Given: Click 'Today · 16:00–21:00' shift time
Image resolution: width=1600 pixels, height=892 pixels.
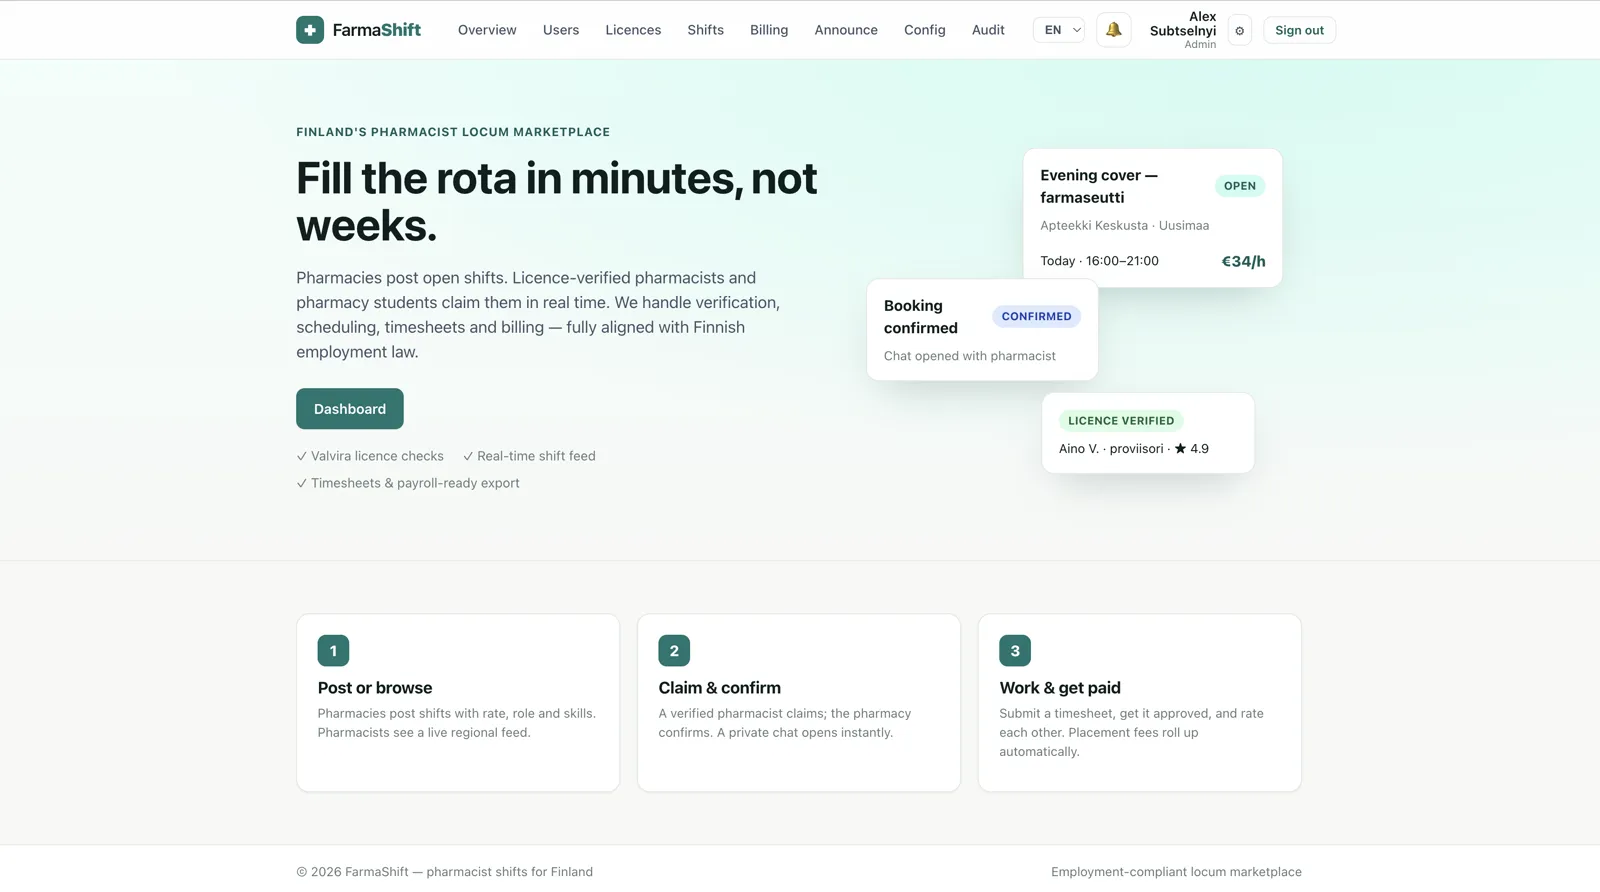Looking at the screenshot, I should [x=1099, y=261].
